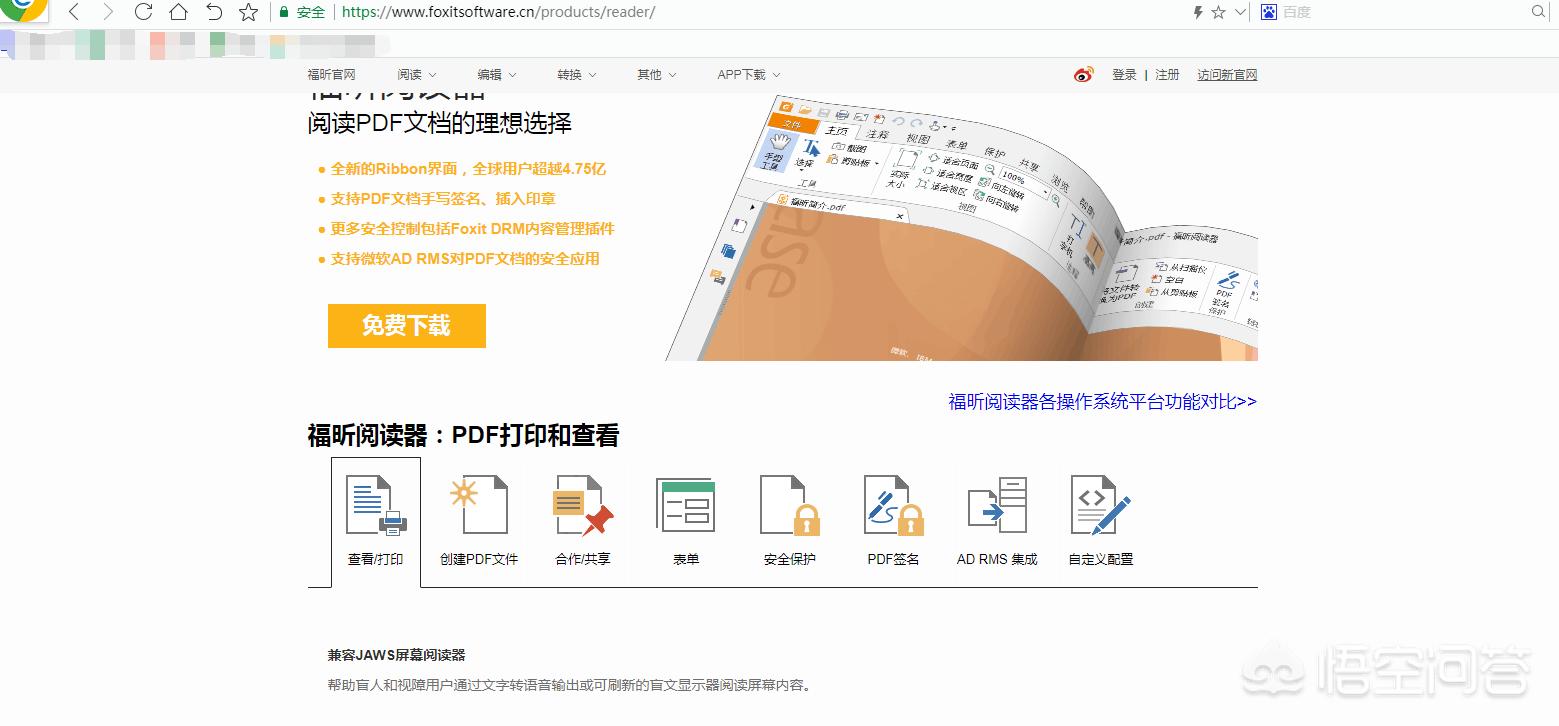Open 福昕阅读器各操作系统平台功能对比 link

click(x=1102, y=402)
